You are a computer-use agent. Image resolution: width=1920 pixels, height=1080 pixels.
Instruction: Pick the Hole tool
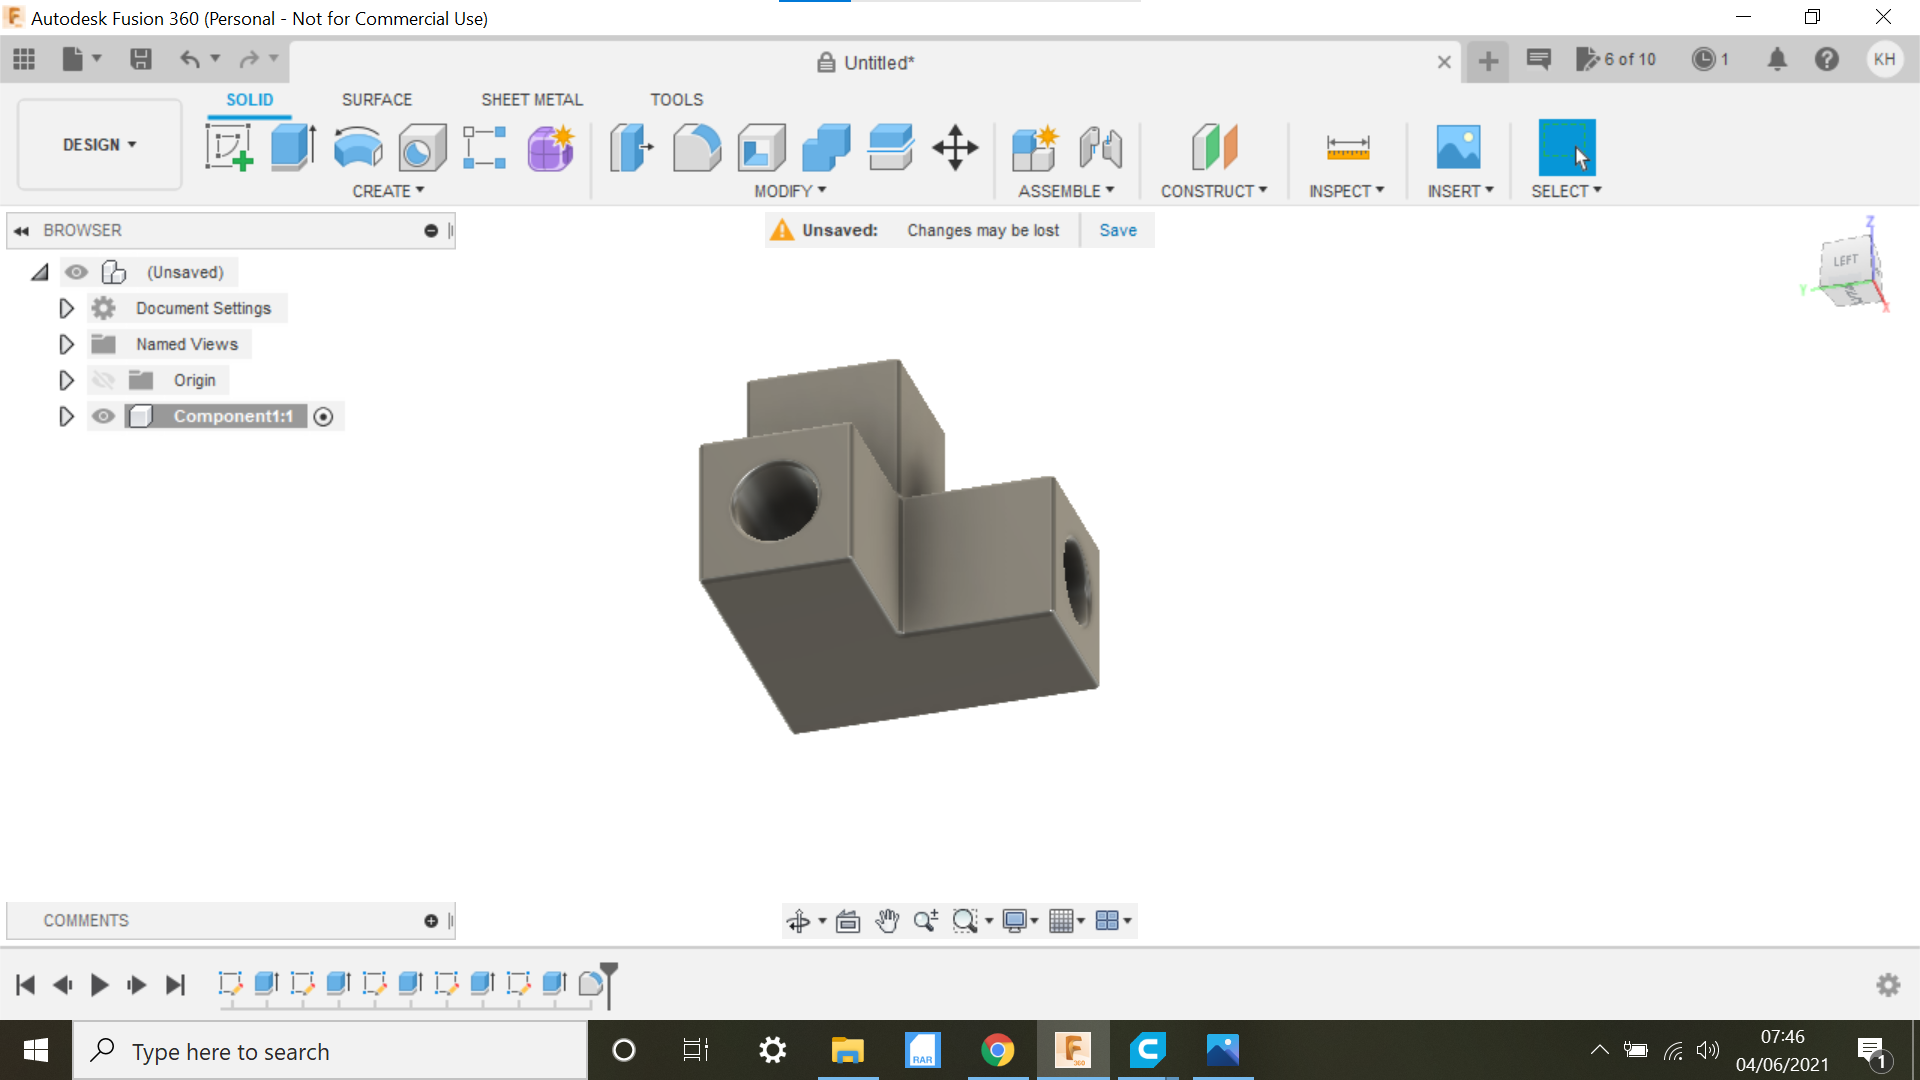pos(422,147)
